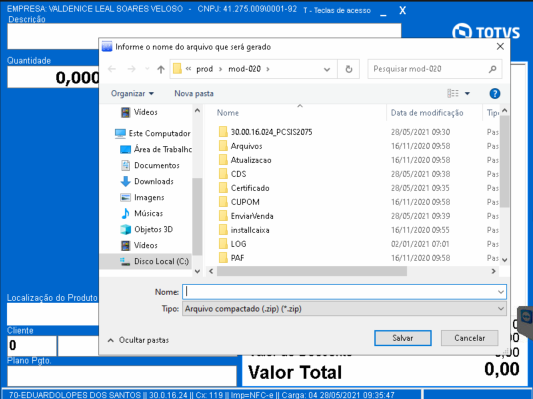
Task: Click the Quantidade field in TOTVS window
Action: coord(53,77)
